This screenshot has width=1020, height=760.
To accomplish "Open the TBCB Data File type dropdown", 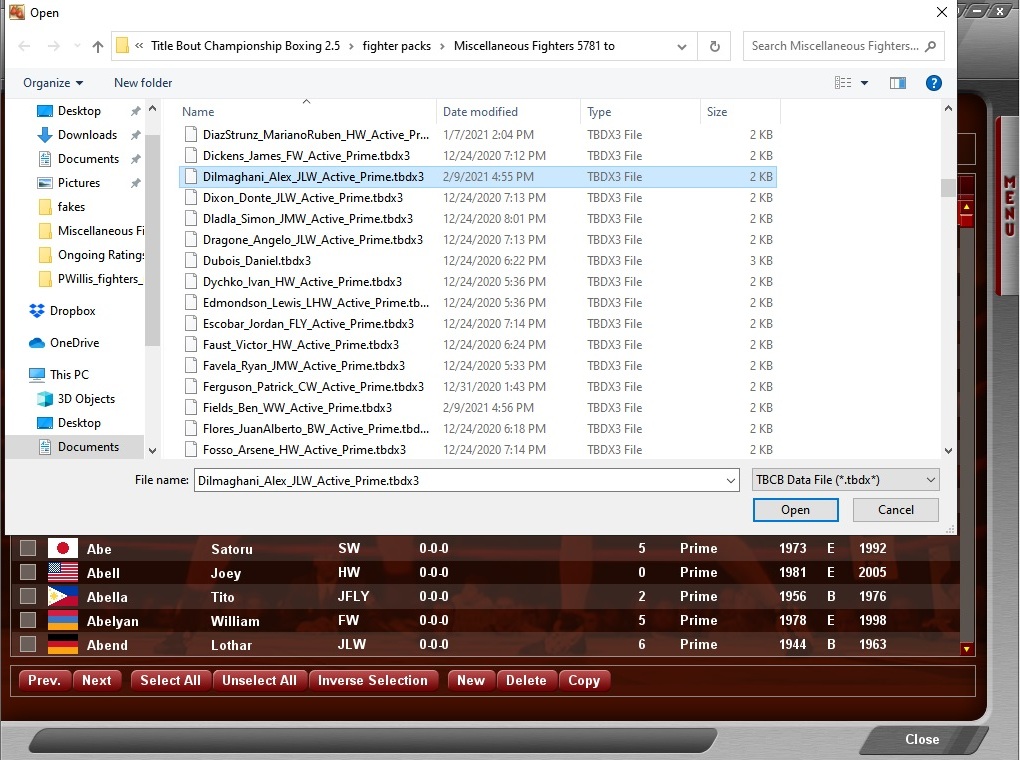I will click(x=845, y=480).
